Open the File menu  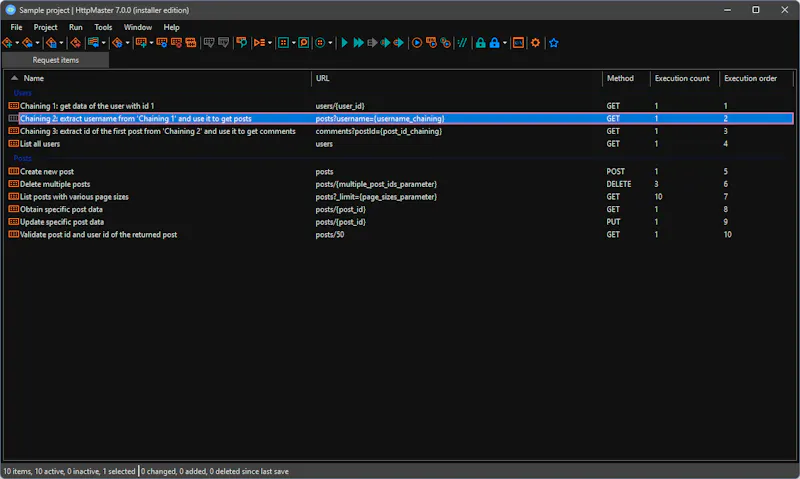[16, 27]
